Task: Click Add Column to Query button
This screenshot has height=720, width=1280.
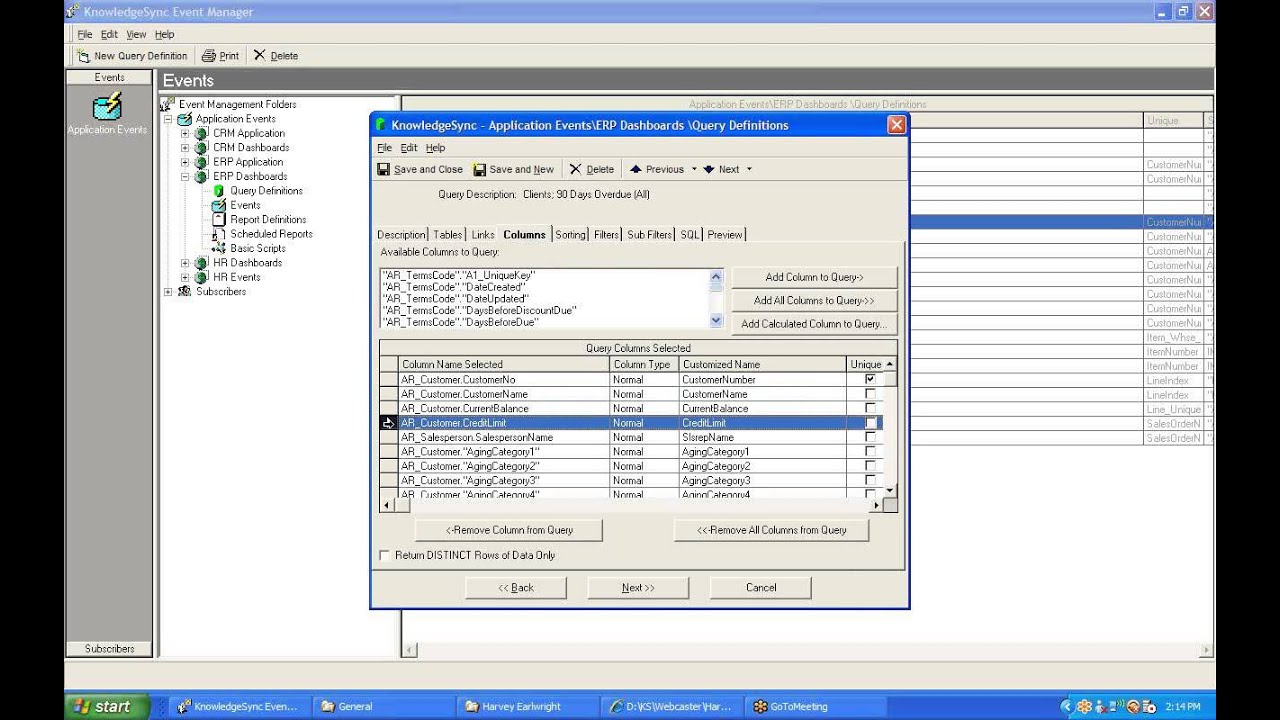Action: (814, 277)
